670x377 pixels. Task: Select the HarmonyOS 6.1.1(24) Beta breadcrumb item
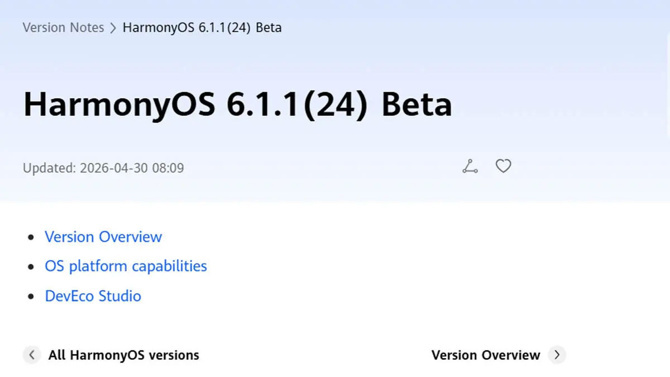coord(202,27)
